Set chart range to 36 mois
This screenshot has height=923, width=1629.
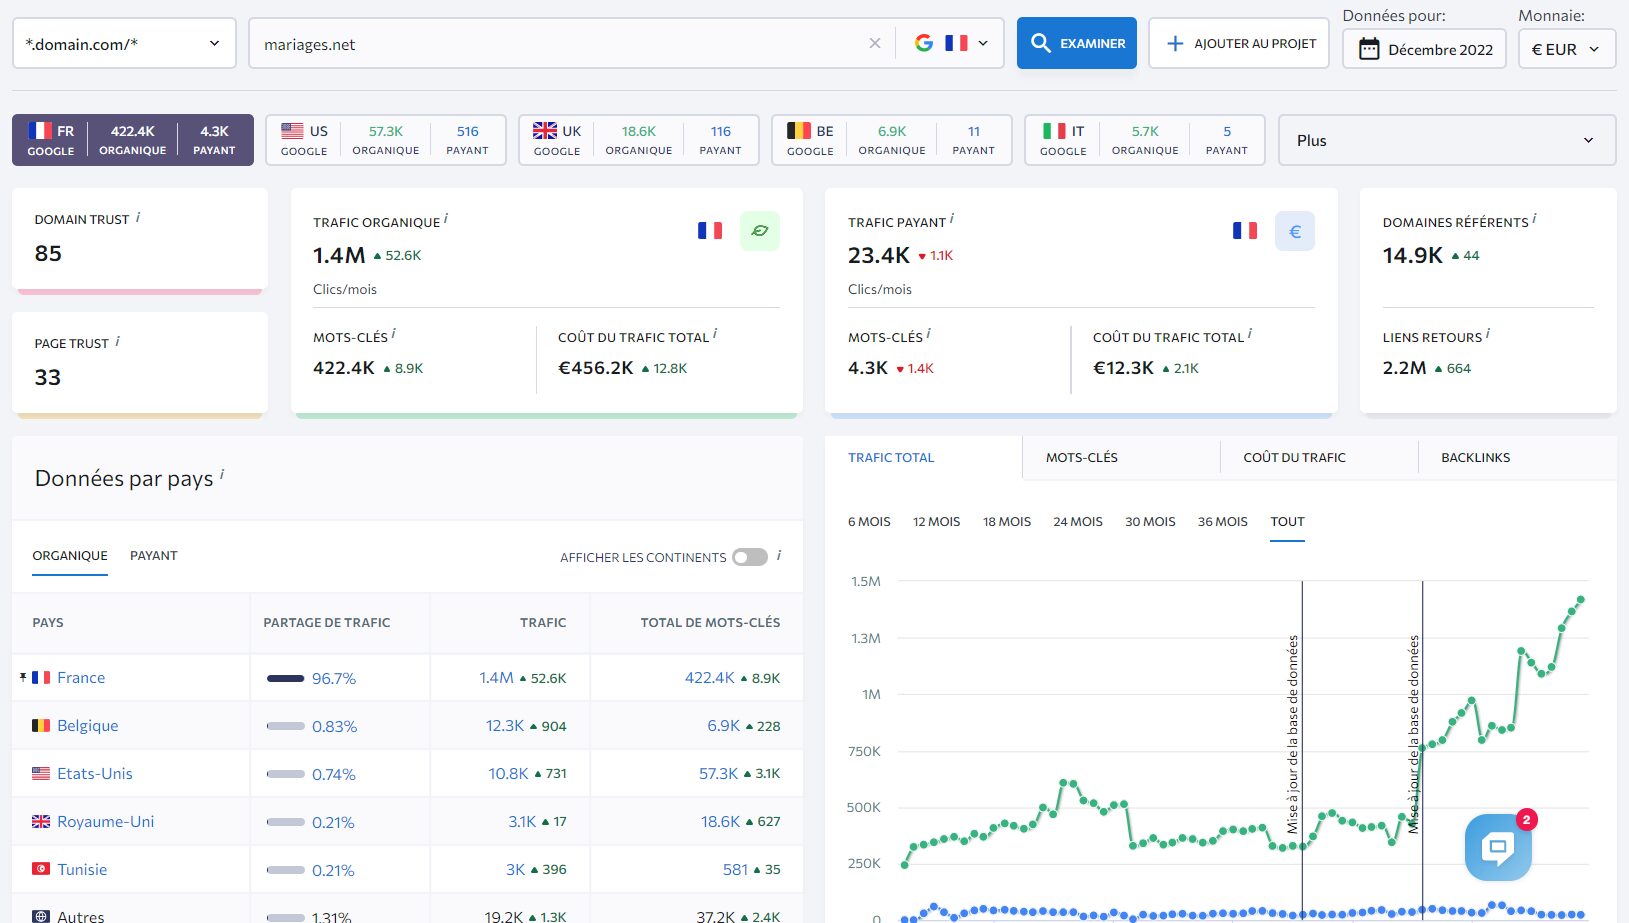point(1223,522)
